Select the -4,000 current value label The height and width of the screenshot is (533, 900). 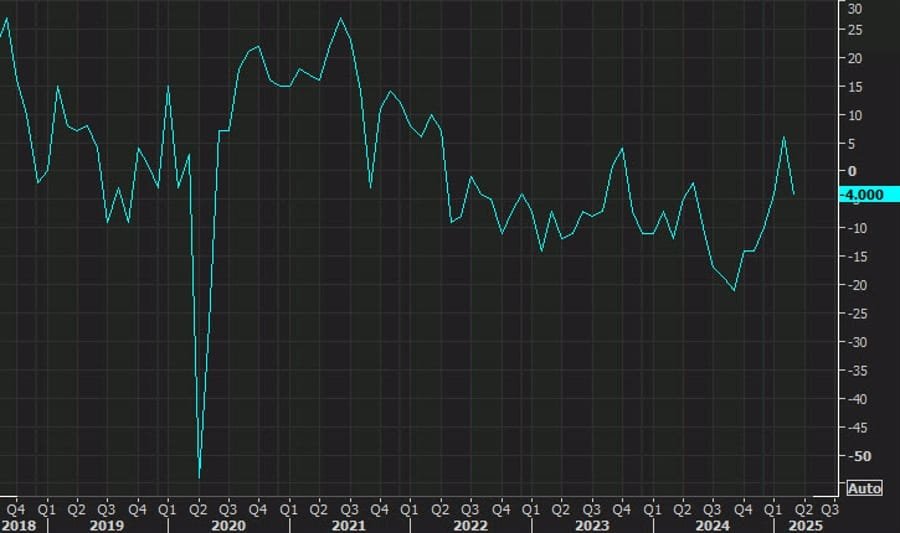(863, 194)
